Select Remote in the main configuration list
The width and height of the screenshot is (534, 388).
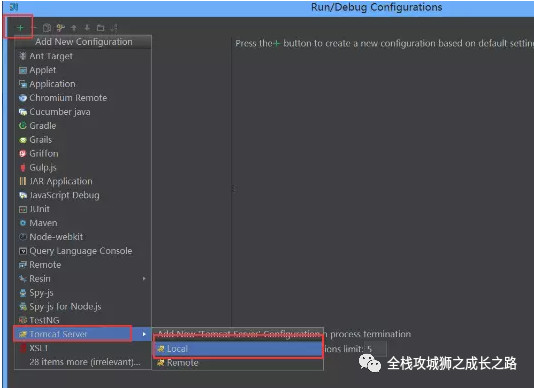point(83,265)
